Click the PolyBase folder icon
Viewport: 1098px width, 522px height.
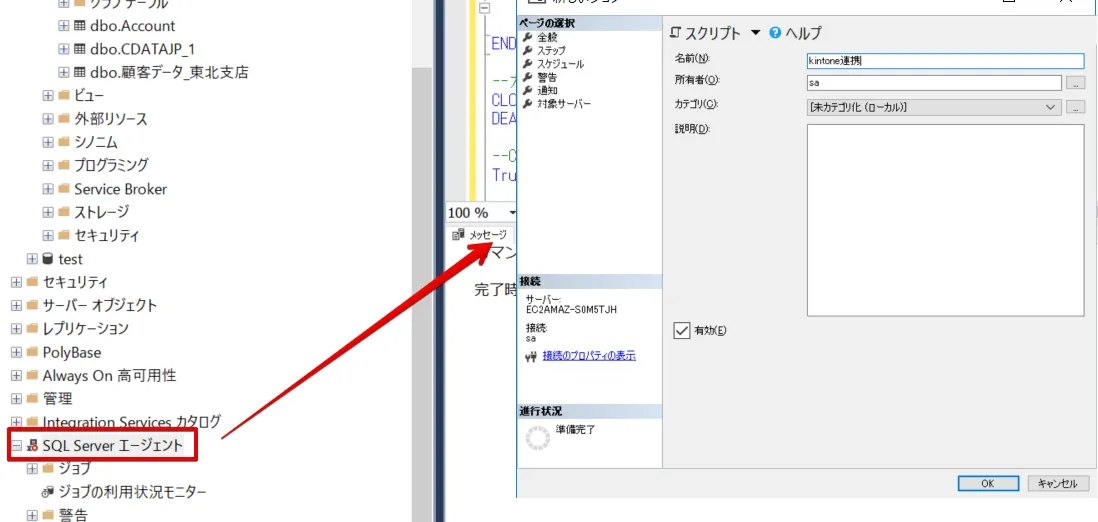point(32,352)
